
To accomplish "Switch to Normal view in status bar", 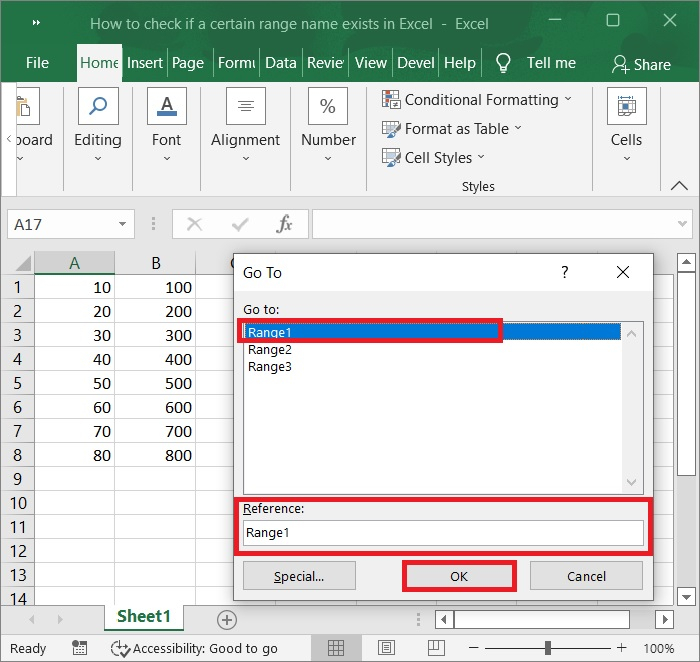I will click(336, 648).
